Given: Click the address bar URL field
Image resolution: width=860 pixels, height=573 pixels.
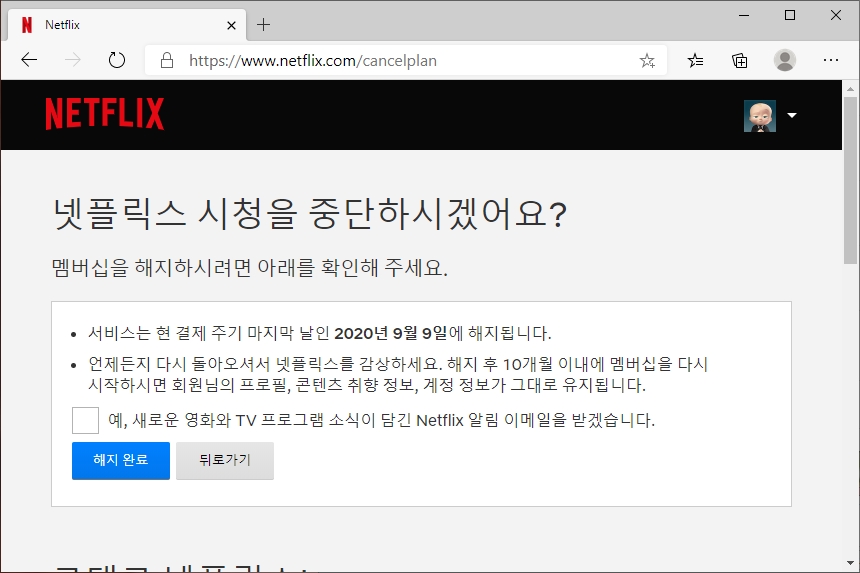Looking at the screenshot, I should pos(406,60).
